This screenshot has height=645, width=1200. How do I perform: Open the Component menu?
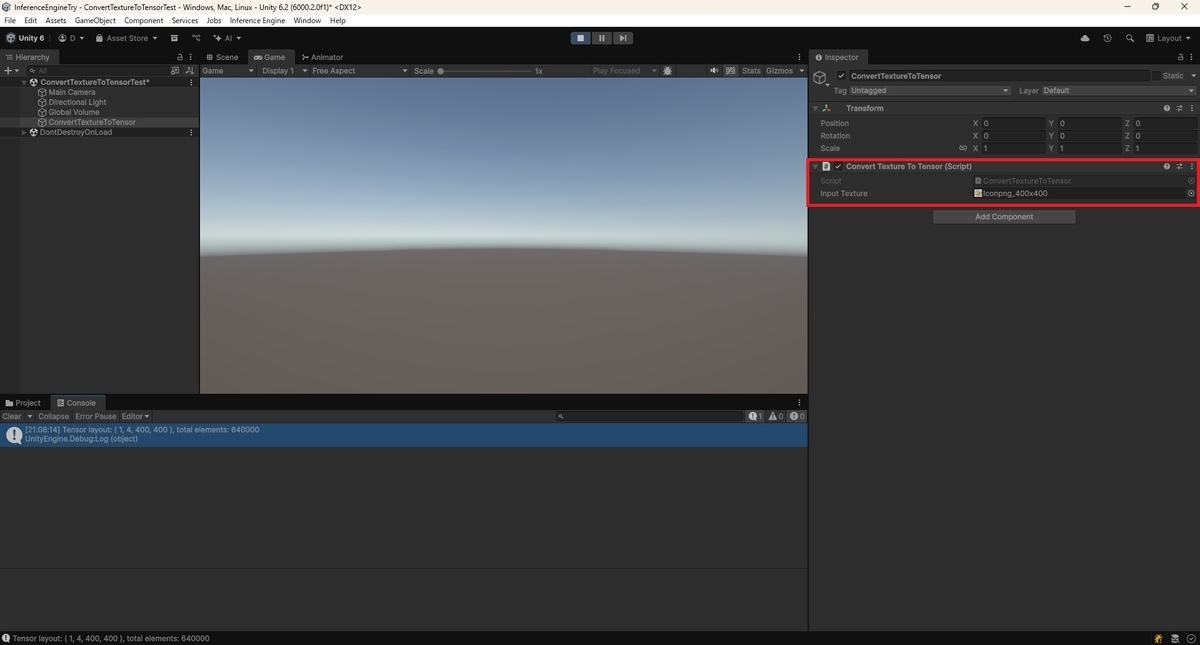143,20
